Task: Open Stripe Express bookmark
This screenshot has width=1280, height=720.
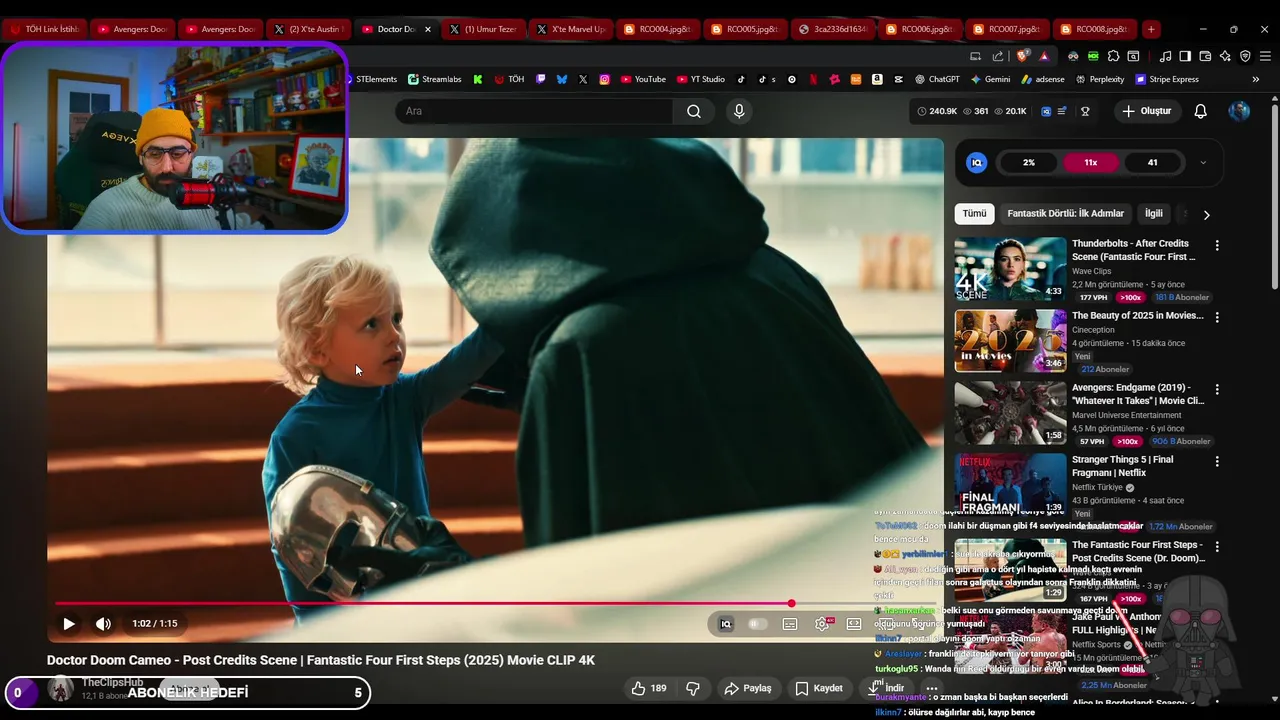Action: (x=1166, y=79)
